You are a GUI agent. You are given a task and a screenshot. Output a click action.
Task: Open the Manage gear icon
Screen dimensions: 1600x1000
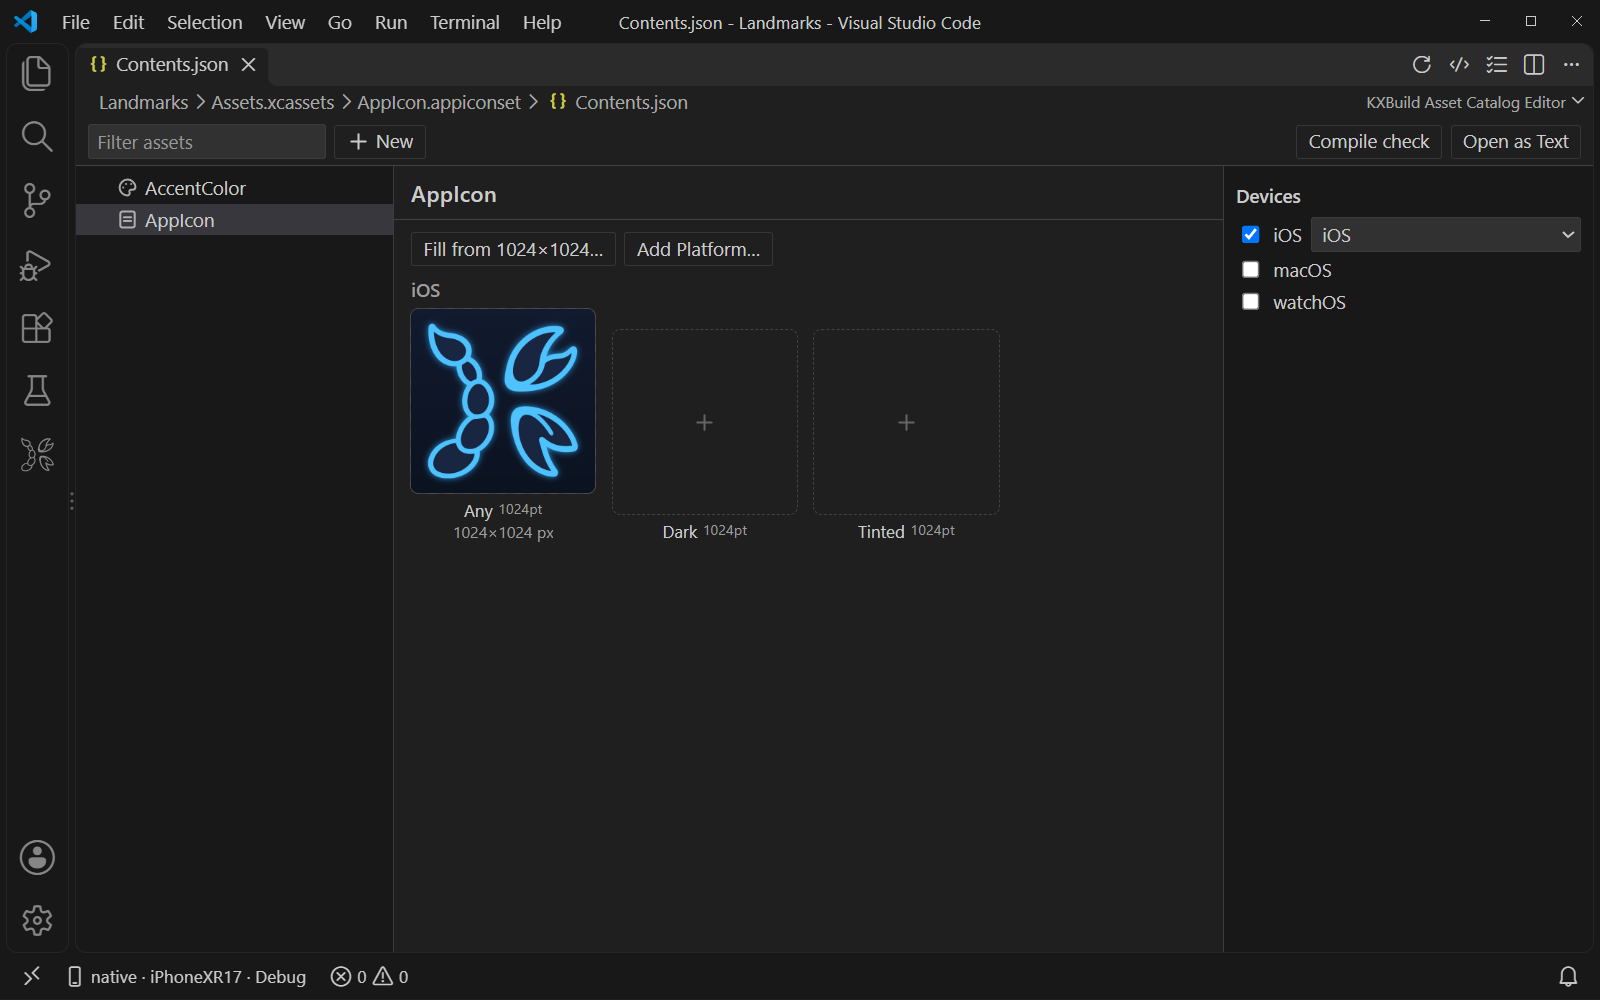click(37, 920)
